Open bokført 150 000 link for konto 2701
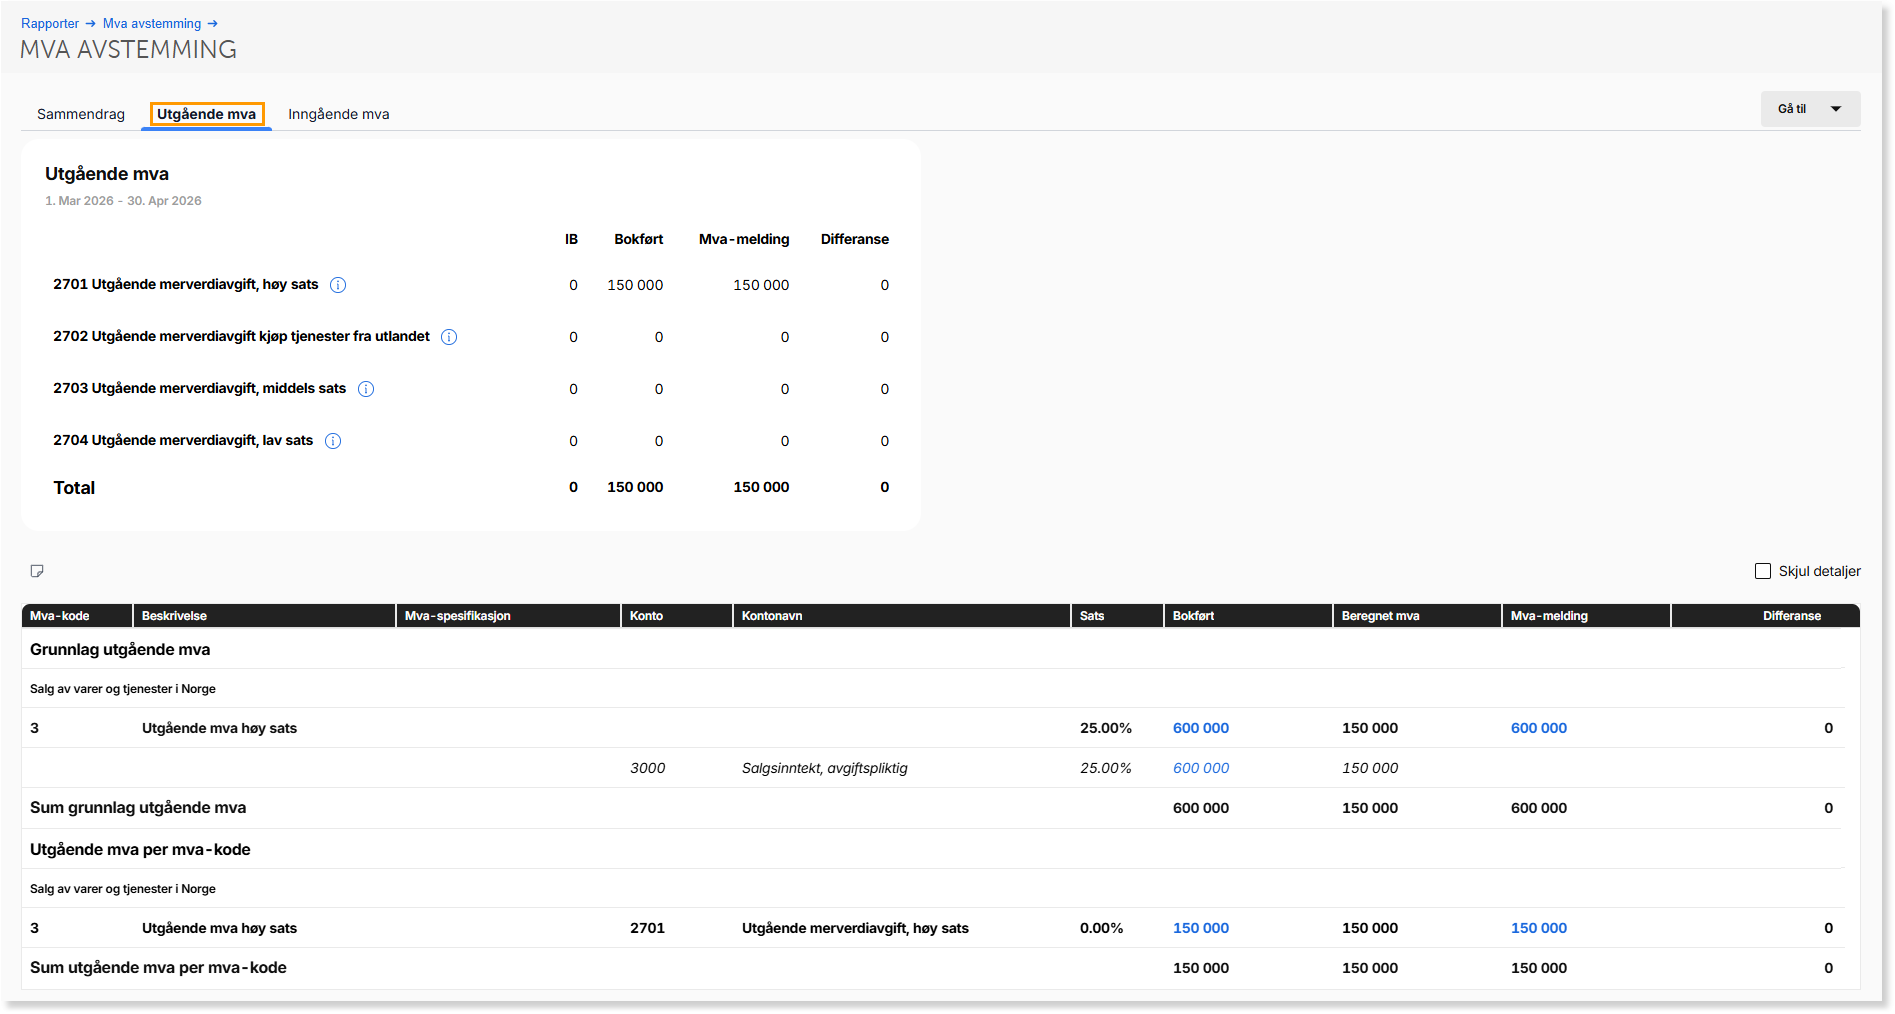The image size is (1895, 1014). point(1201,928)
